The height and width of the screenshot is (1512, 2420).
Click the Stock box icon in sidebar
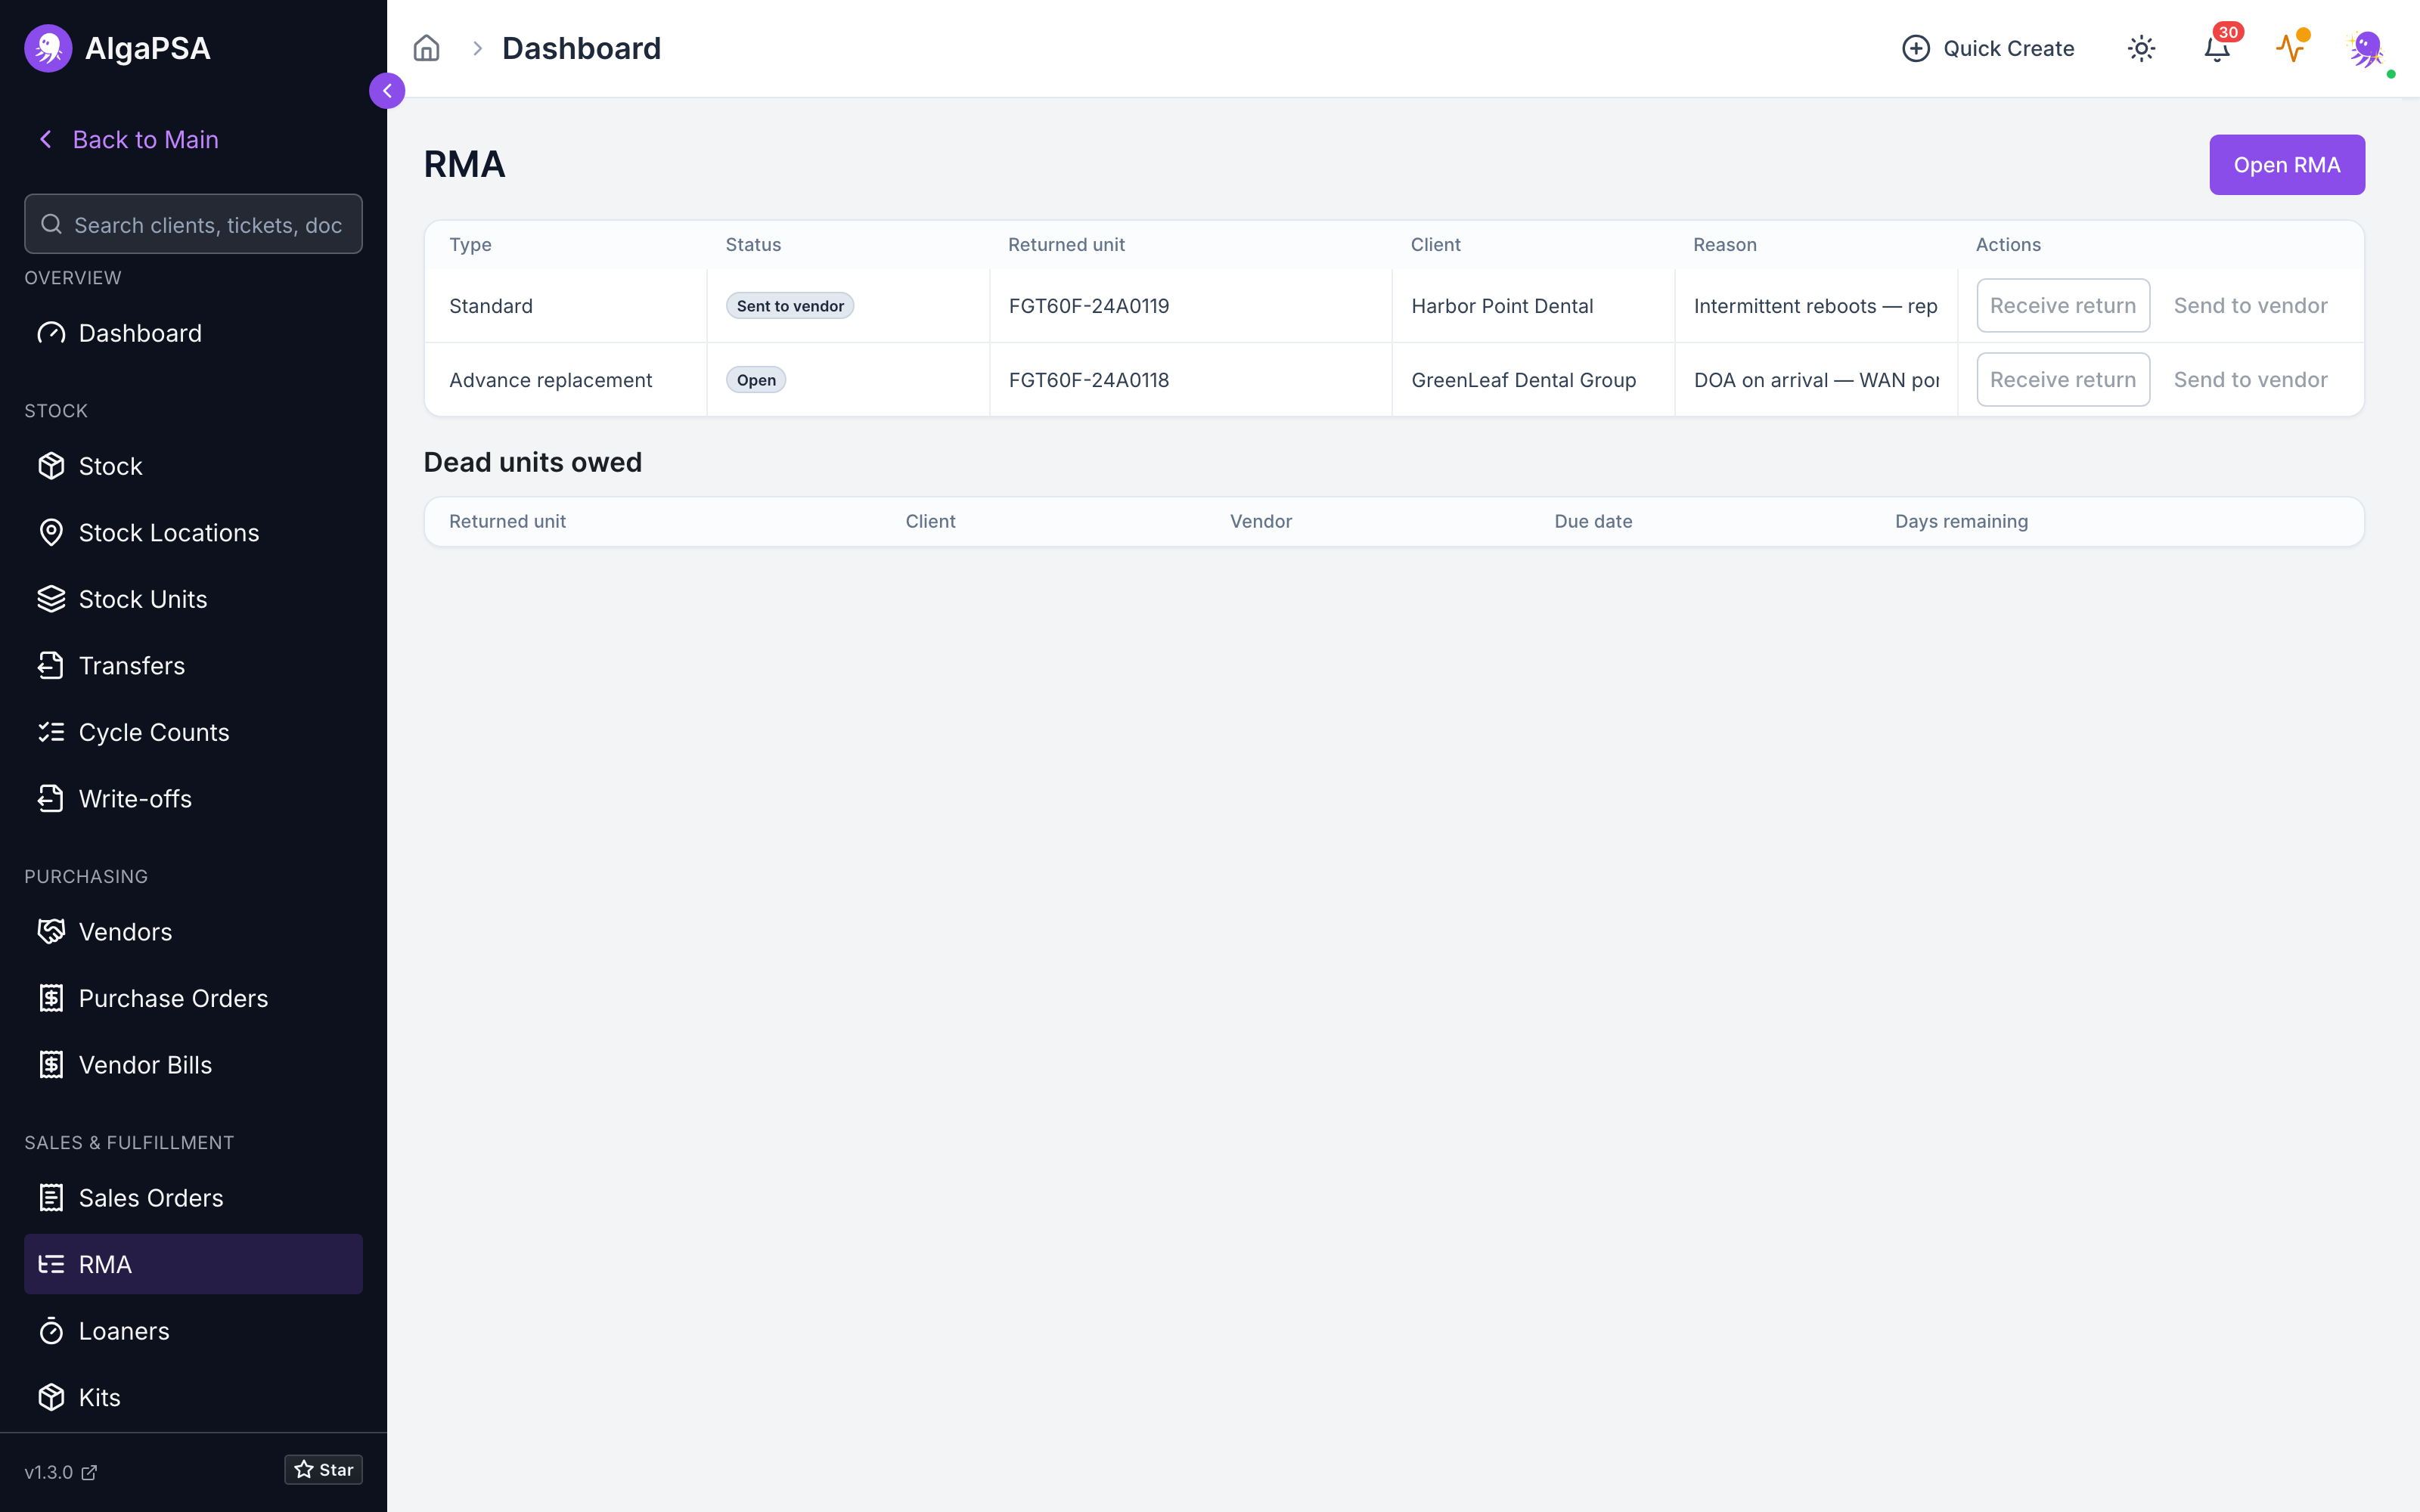[51, 466]
